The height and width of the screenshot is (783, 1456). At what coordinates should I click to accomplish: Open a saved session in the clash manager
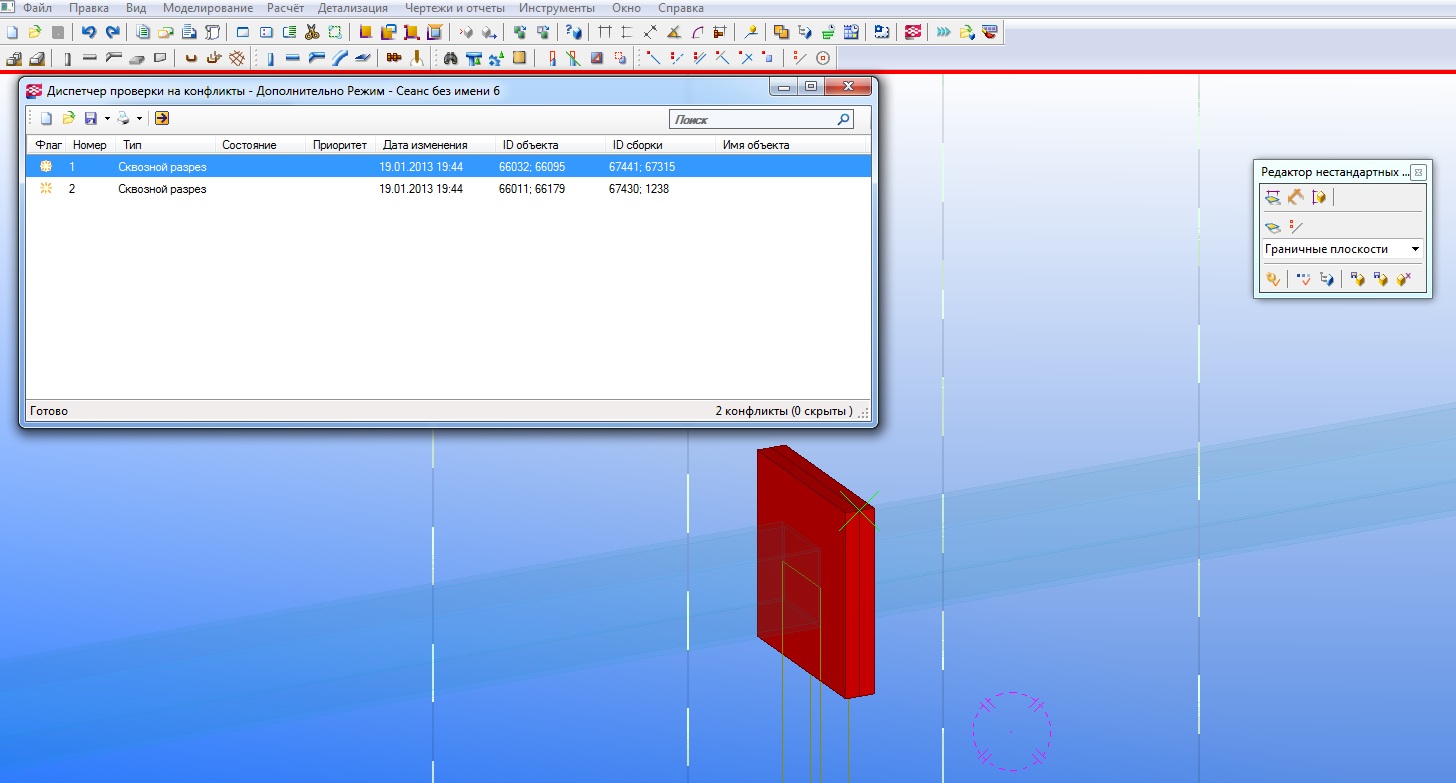pos(68,119)
